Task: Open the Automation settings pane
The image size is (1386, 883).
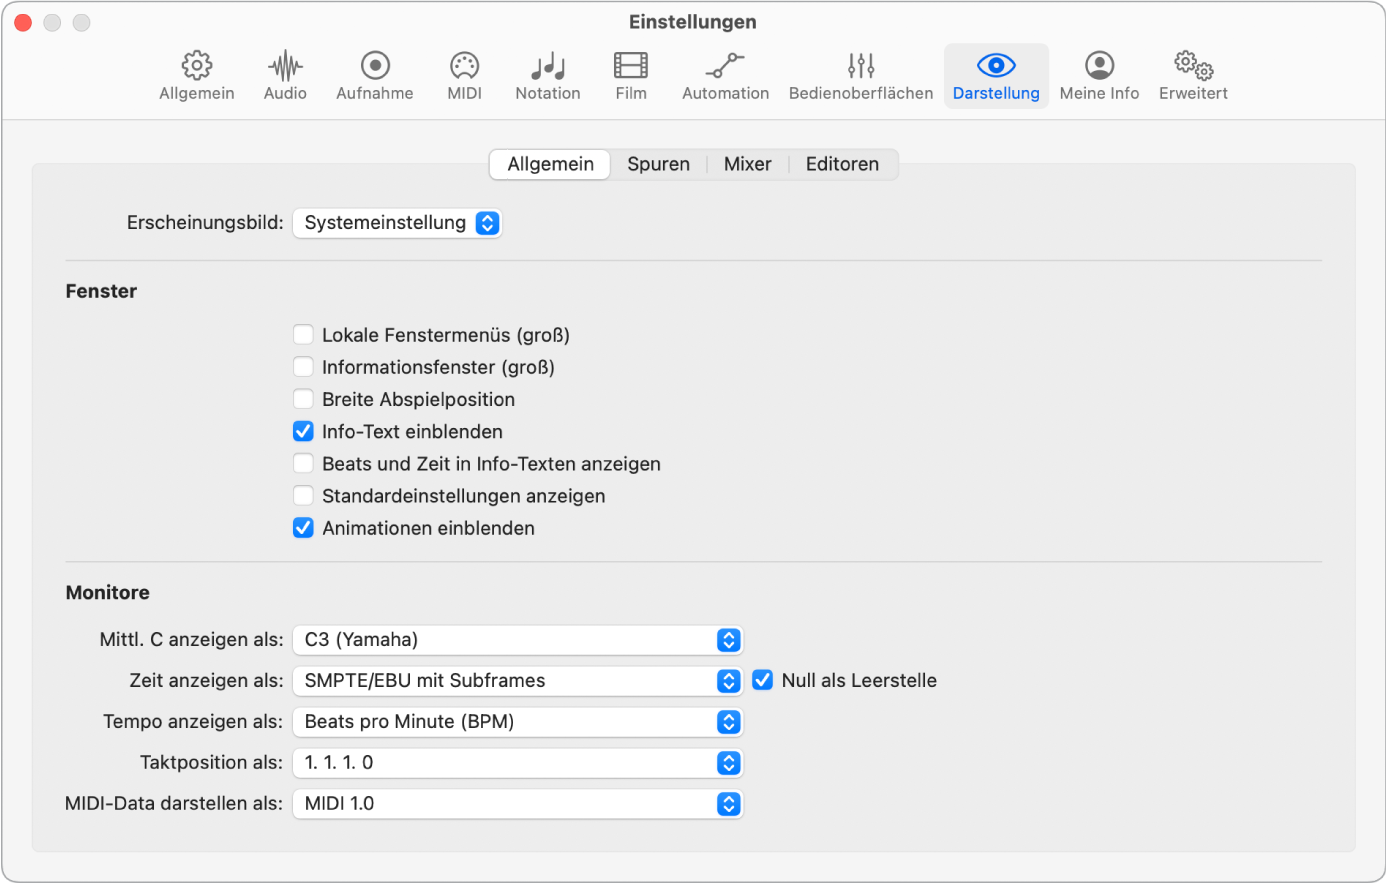Action: point(726,76)
